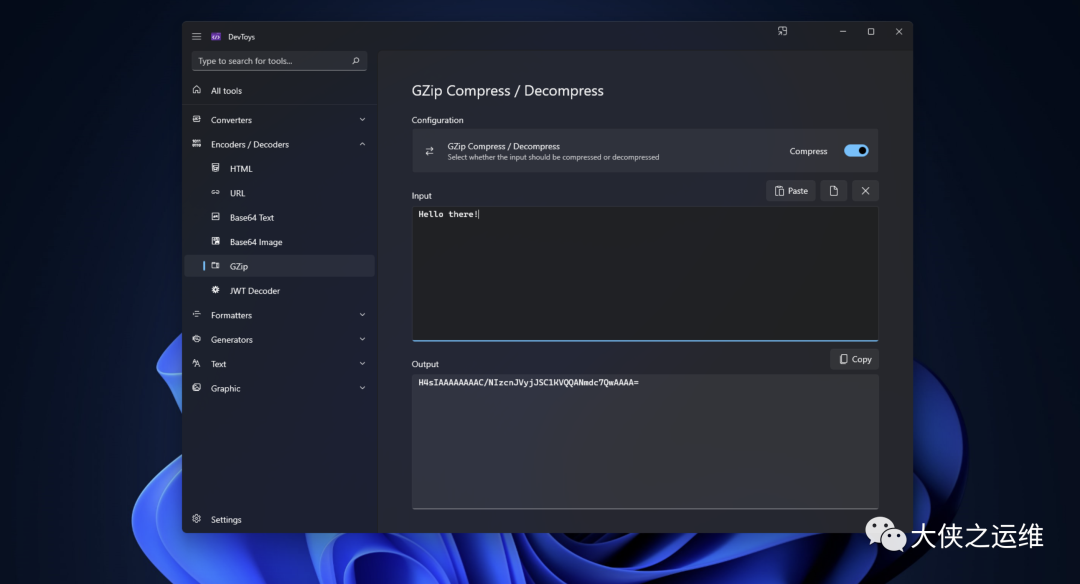Click the GZip tool icon
Image resolution: width=1080 pixels, height=584 pixels.
216,266
